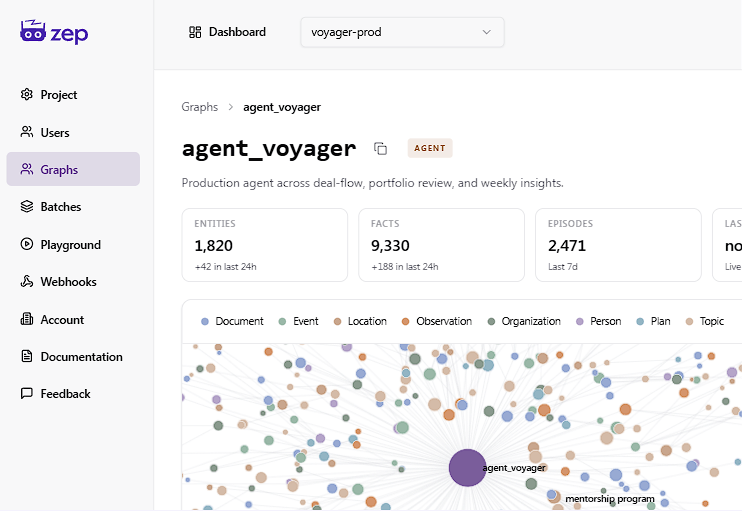Open the Playground page
742x511 pixels.
pos(73,244)
